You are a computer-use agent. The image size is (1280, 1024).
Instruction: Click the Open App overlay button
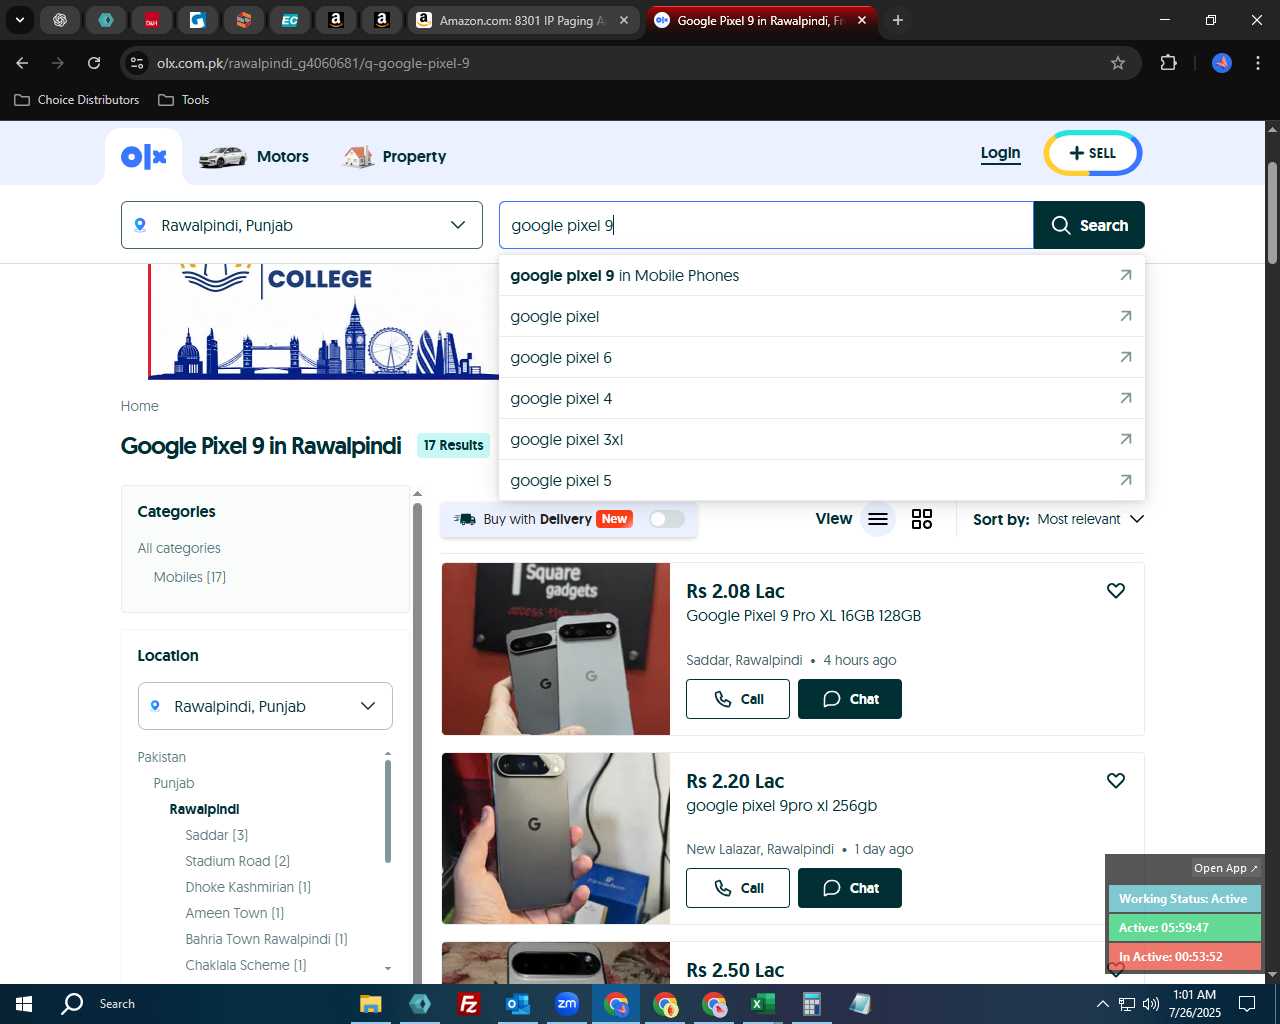coord(1226,868)
